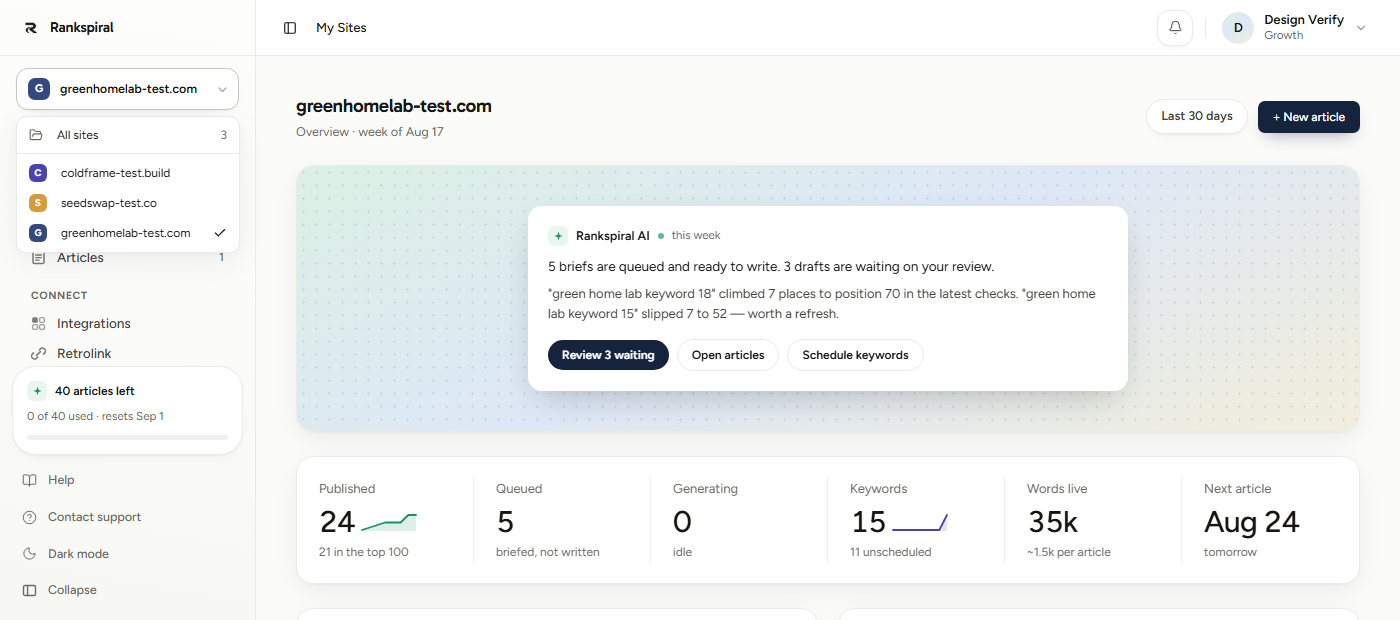Click the Dark mode moon icon

coord(30,554)
